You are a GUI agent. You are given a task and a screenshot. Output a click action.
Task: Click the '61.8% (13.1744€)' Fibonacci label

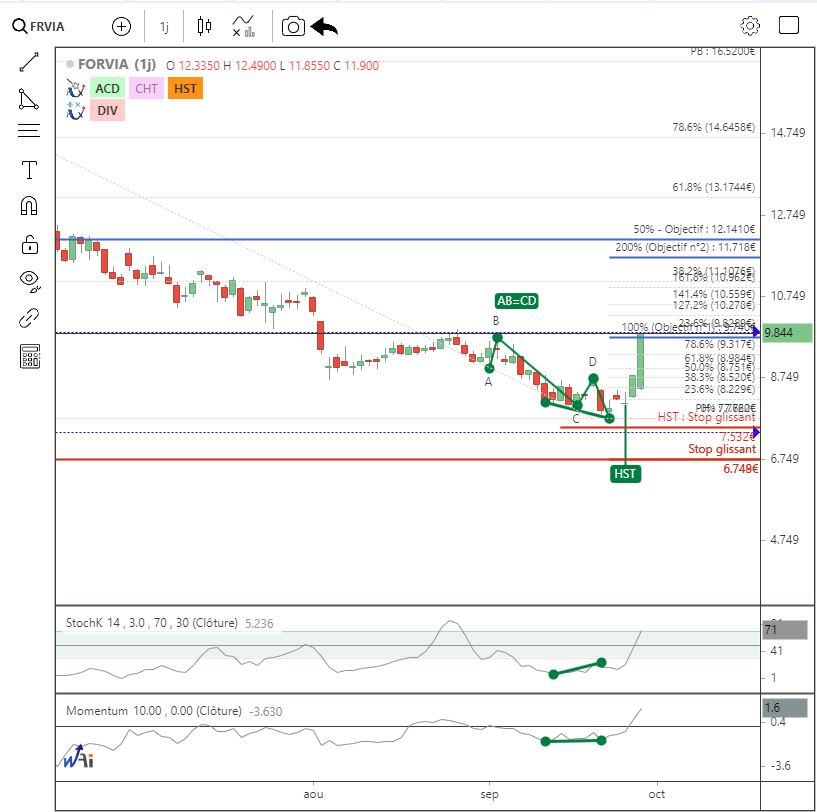coord(713,187)
